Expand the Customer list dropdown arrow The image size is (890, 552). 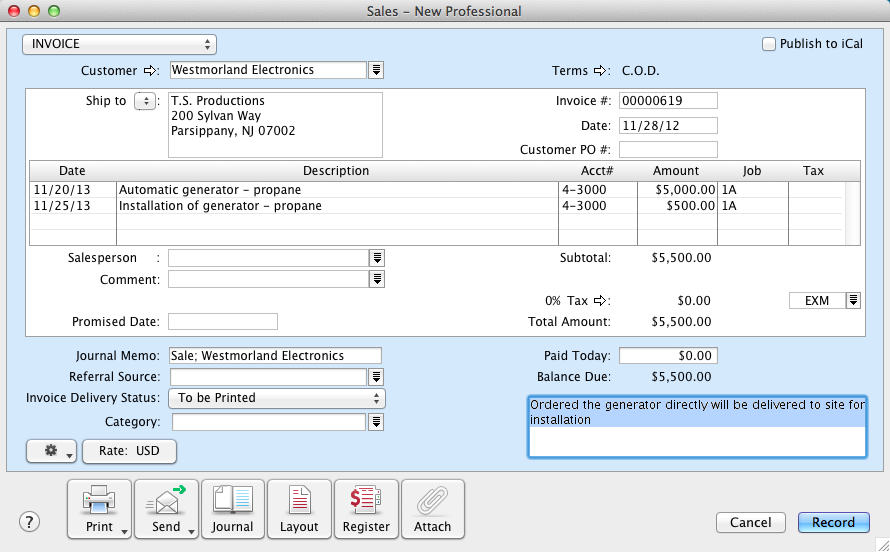(376, 70)
